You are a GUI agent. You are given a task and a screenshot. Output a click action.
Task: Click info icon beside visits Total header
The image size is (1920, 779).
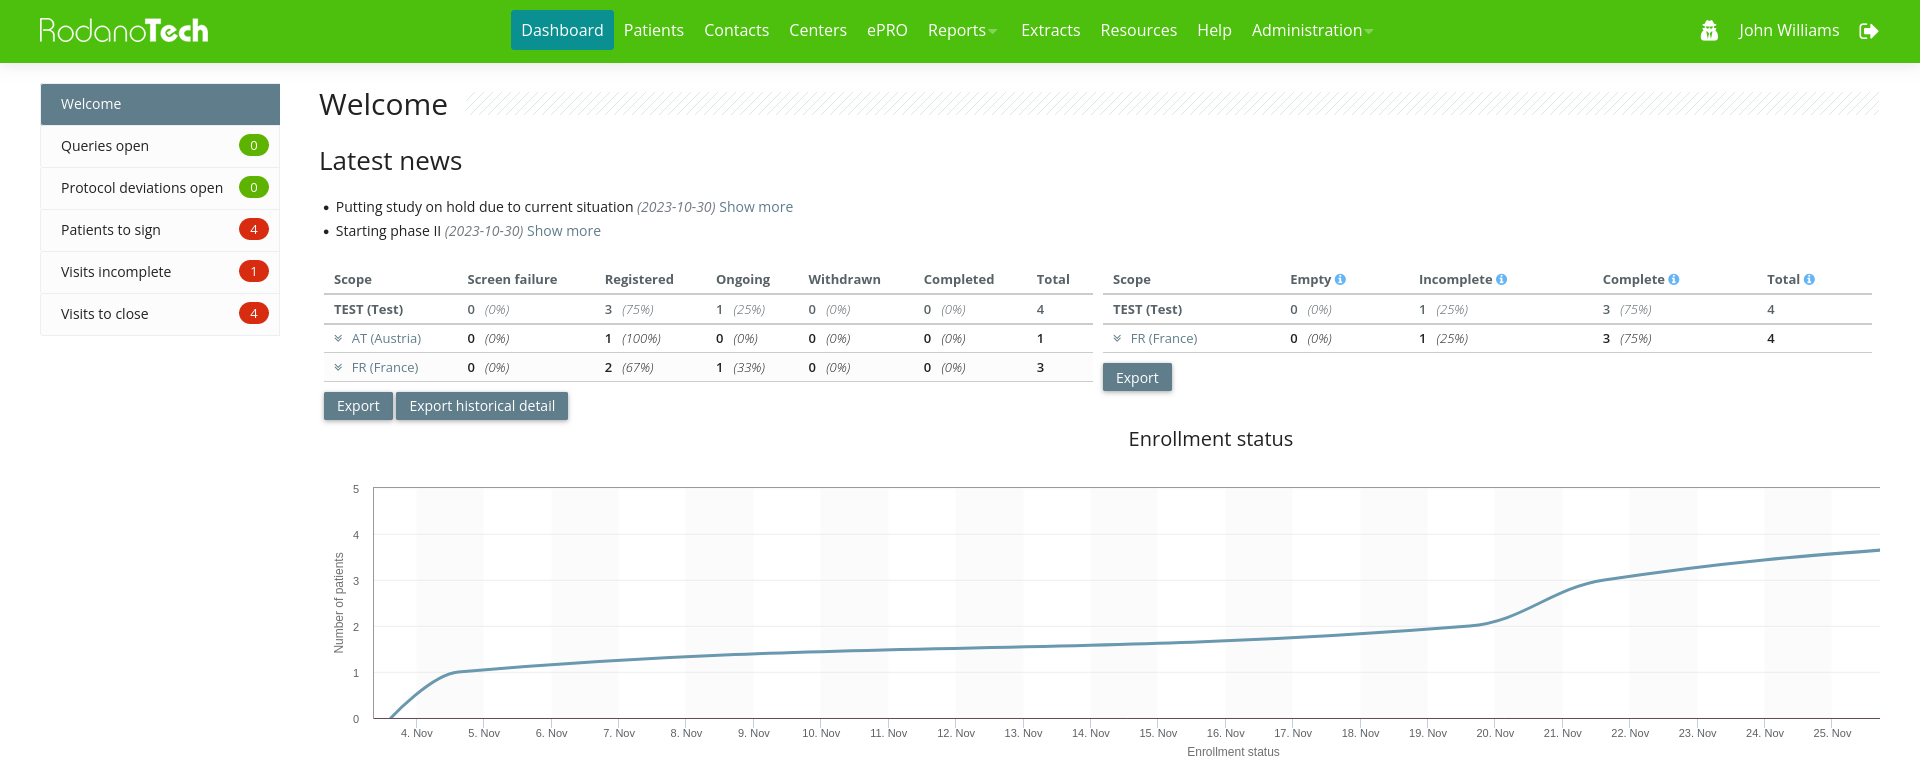pos(1809,280)
